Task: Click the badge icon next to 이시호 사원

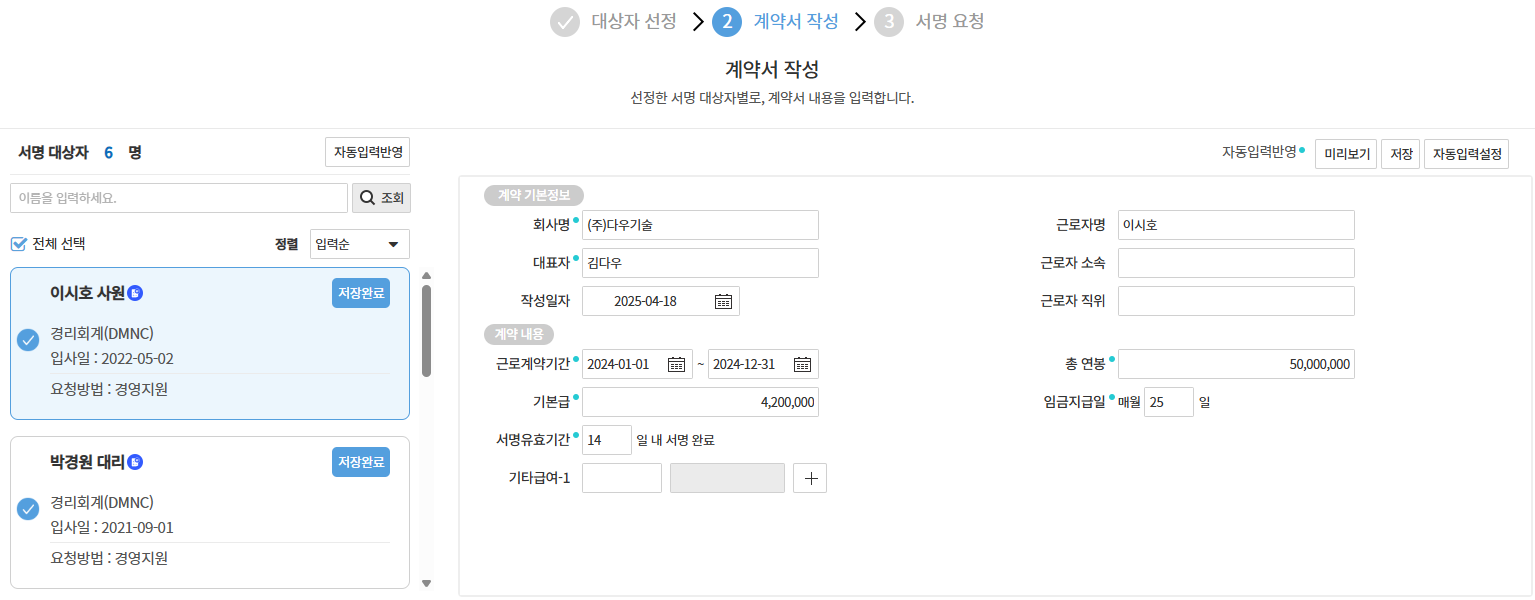Action: 136,293
